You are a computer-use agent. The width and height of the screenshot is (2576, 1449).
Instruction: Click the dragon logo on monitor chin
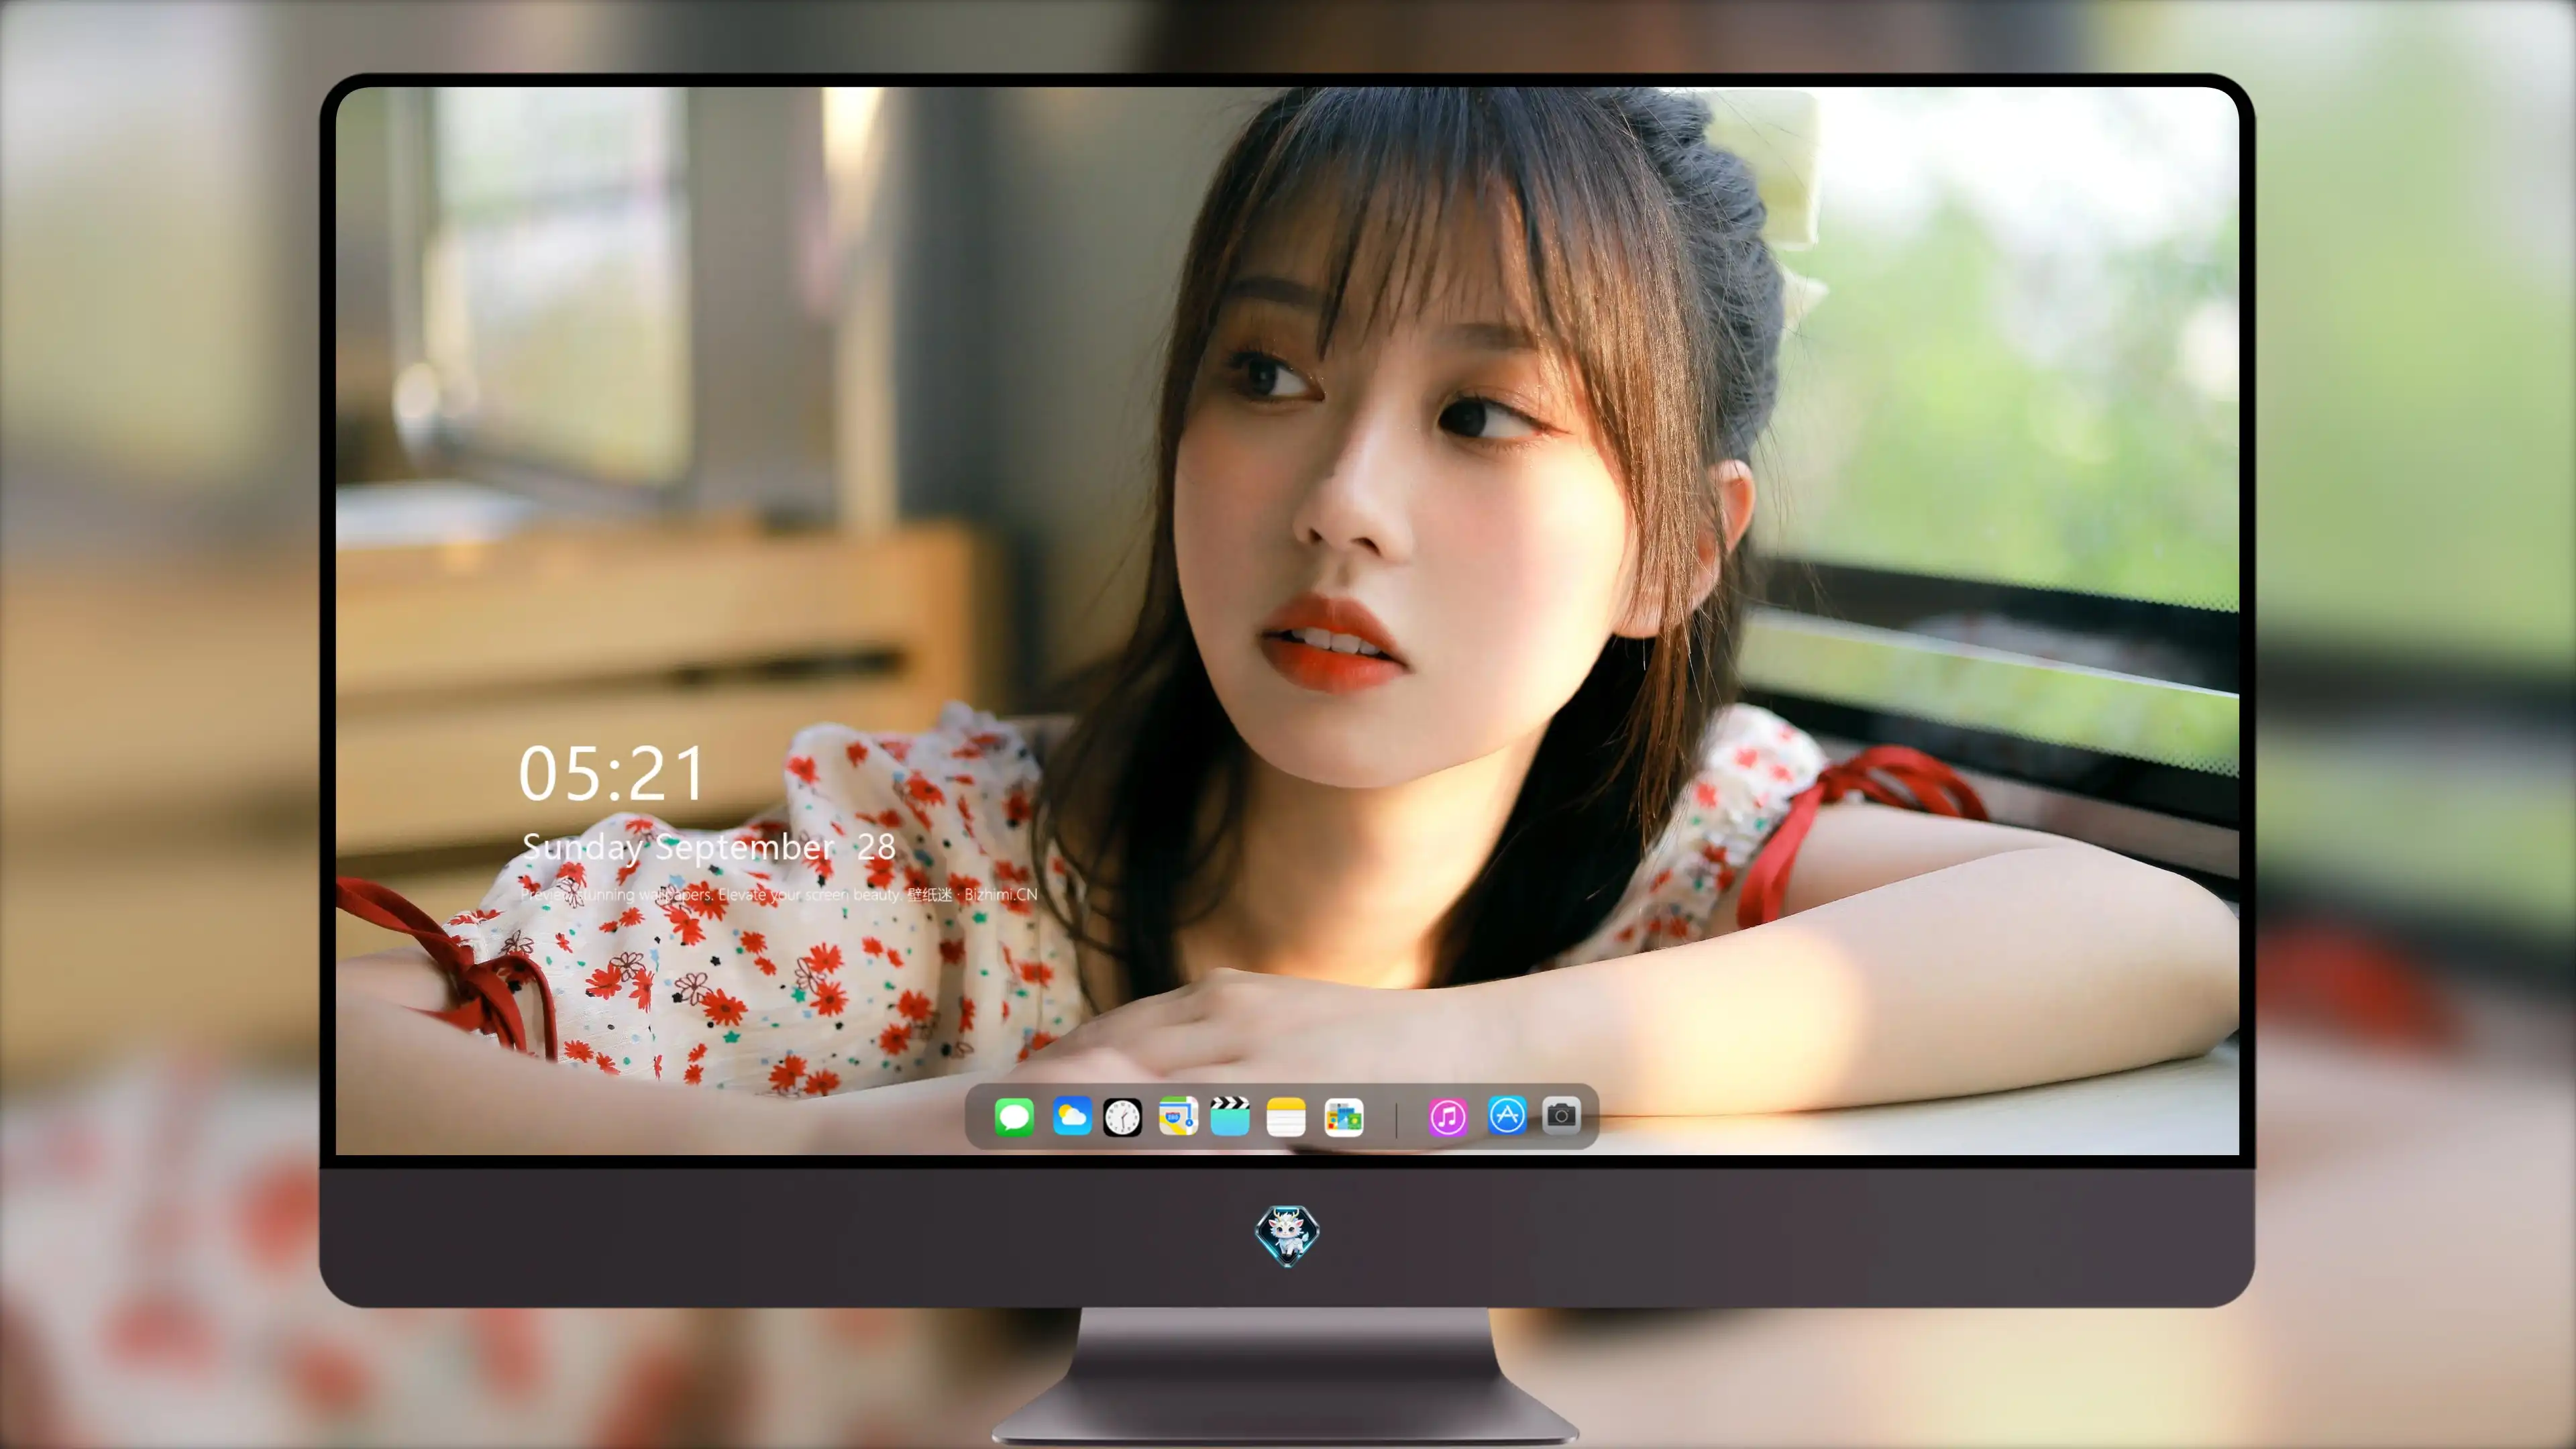click(1287, 1236)
